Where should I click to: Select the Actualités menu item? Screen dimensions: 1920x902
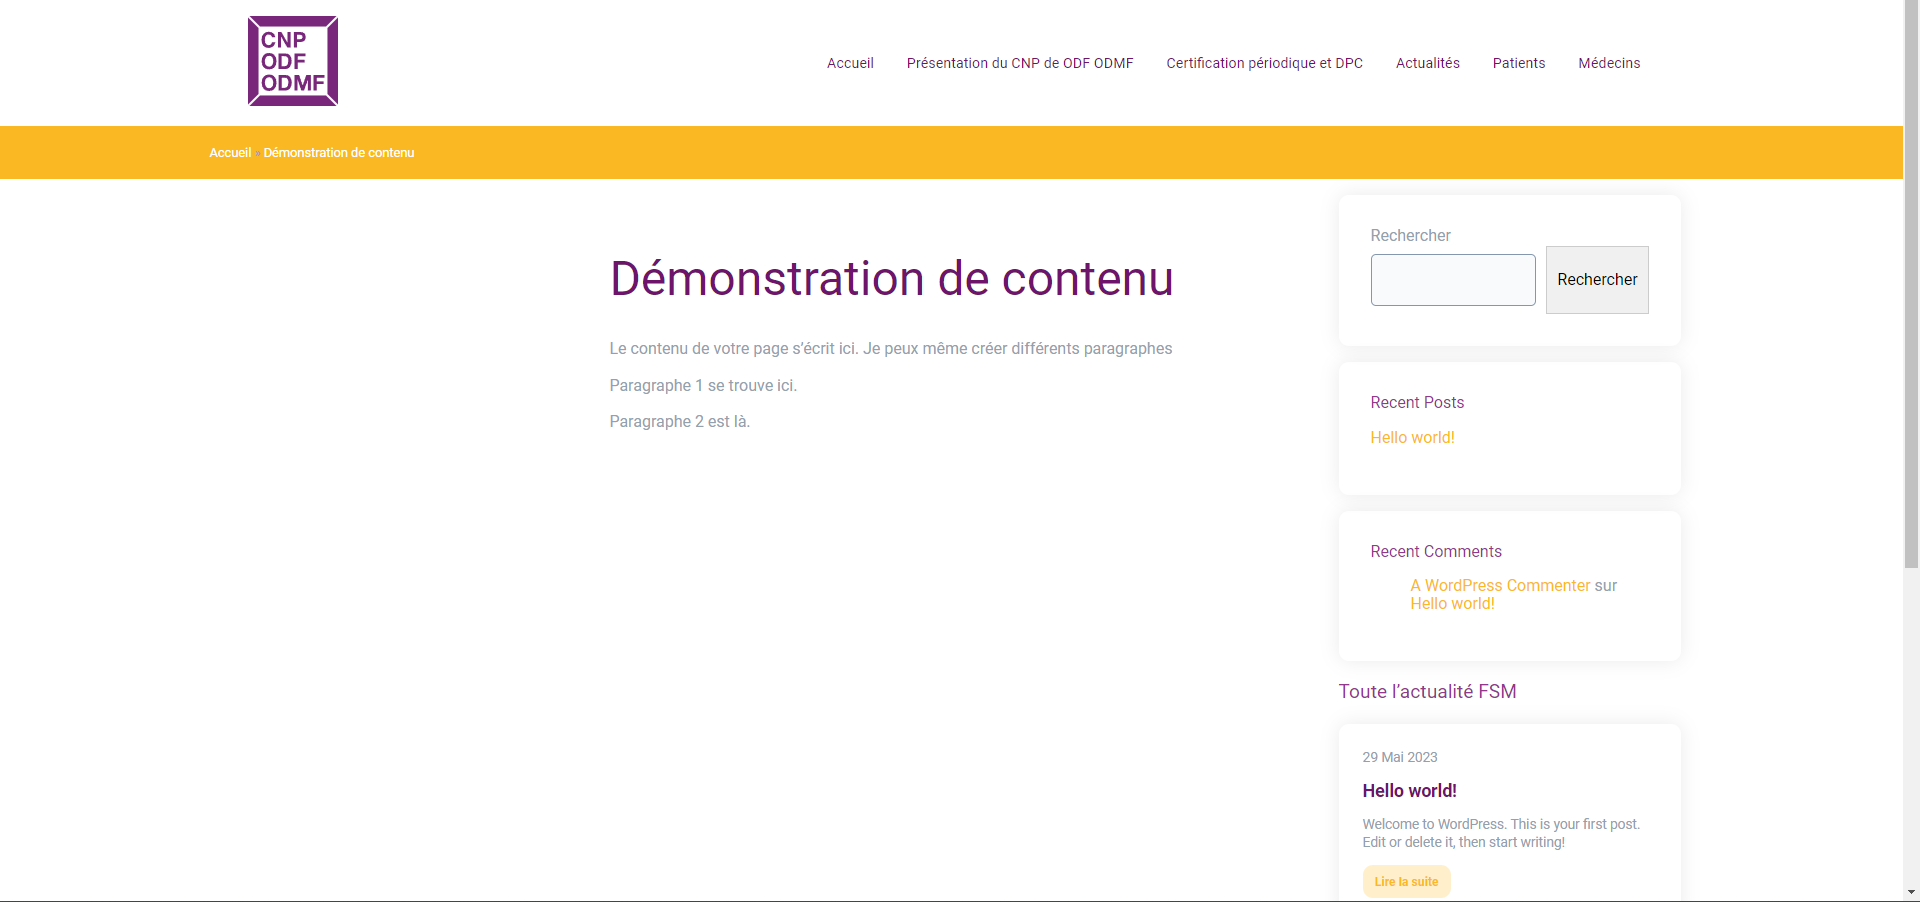click(x=1427, y=63)
